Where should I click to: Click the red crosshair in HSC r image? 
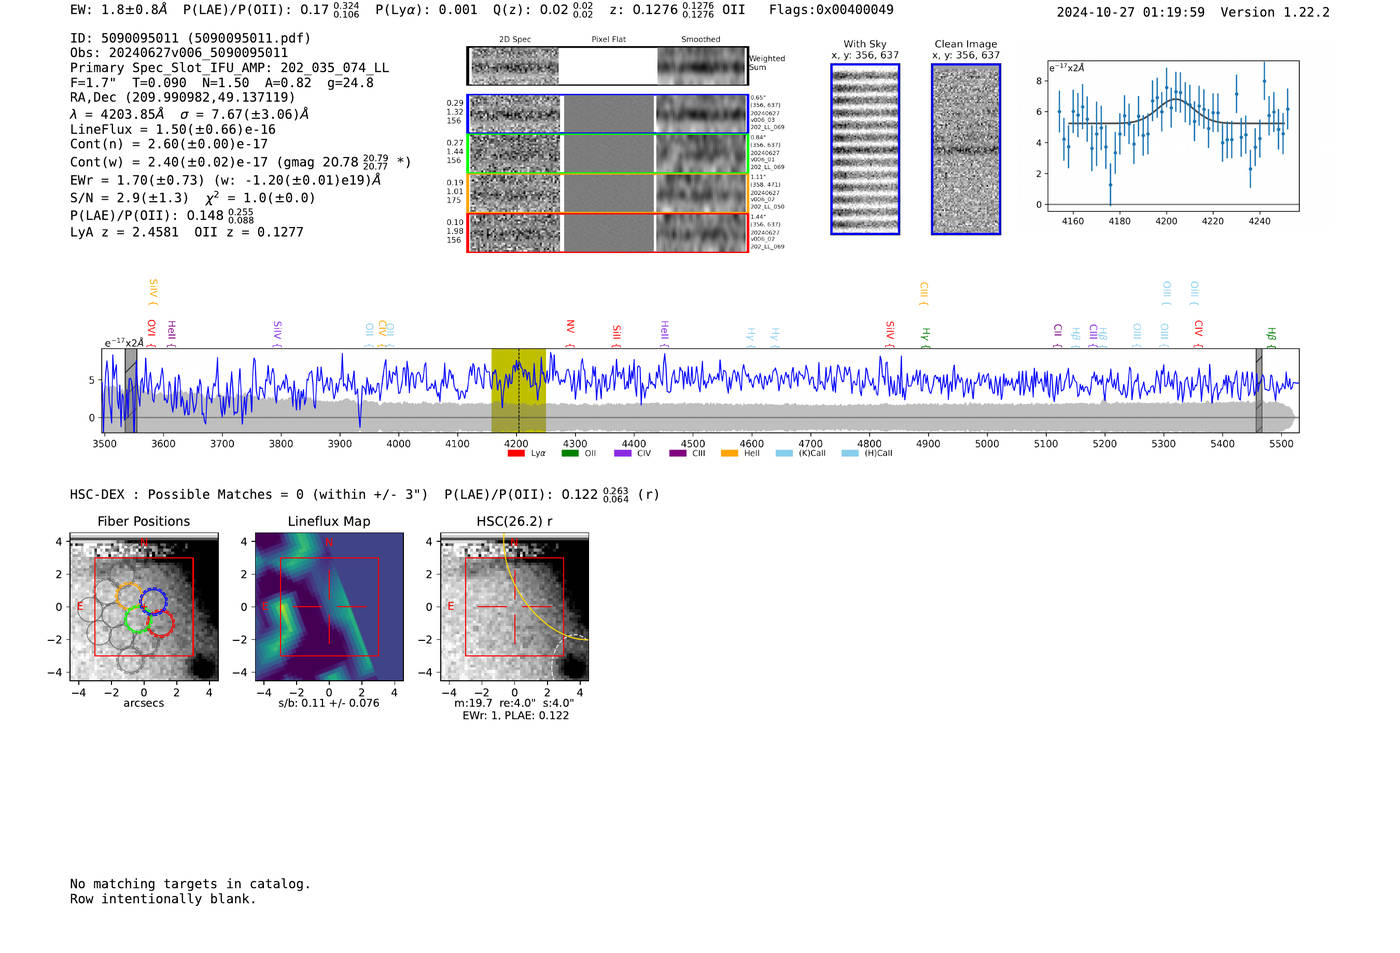tap(514, 607)
